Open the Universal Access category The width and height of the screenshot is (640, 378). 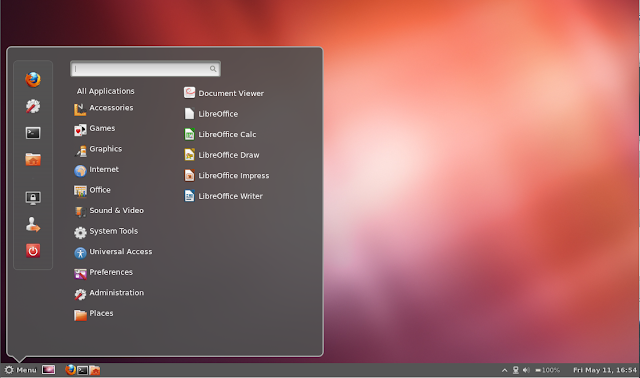[x=113, y=252]
